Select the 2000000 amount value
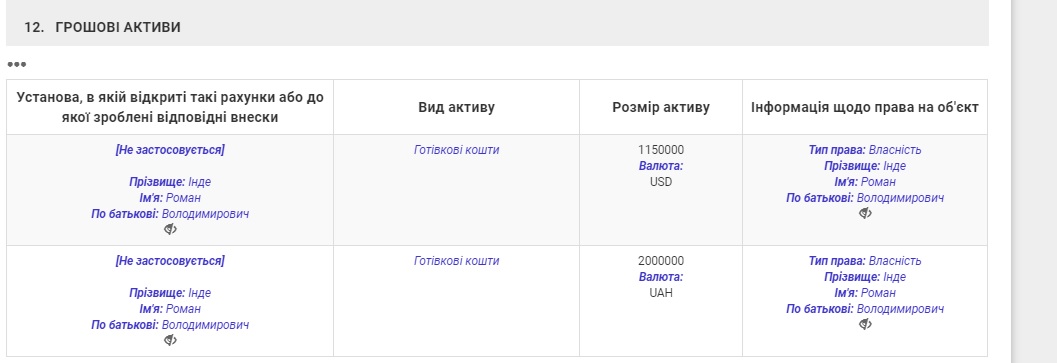The image size is (1057, 363). (x=661, y=261)
